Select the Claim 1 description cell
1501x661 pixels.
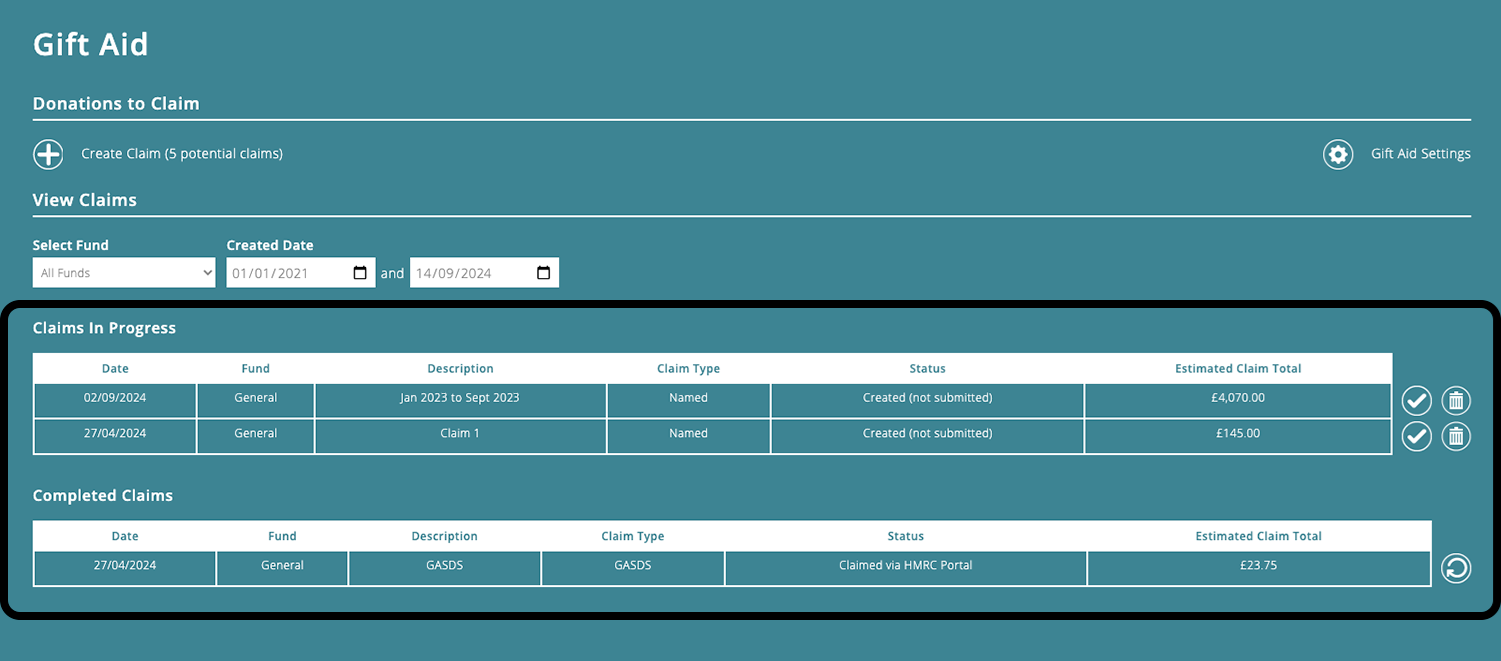pos(460,434)
